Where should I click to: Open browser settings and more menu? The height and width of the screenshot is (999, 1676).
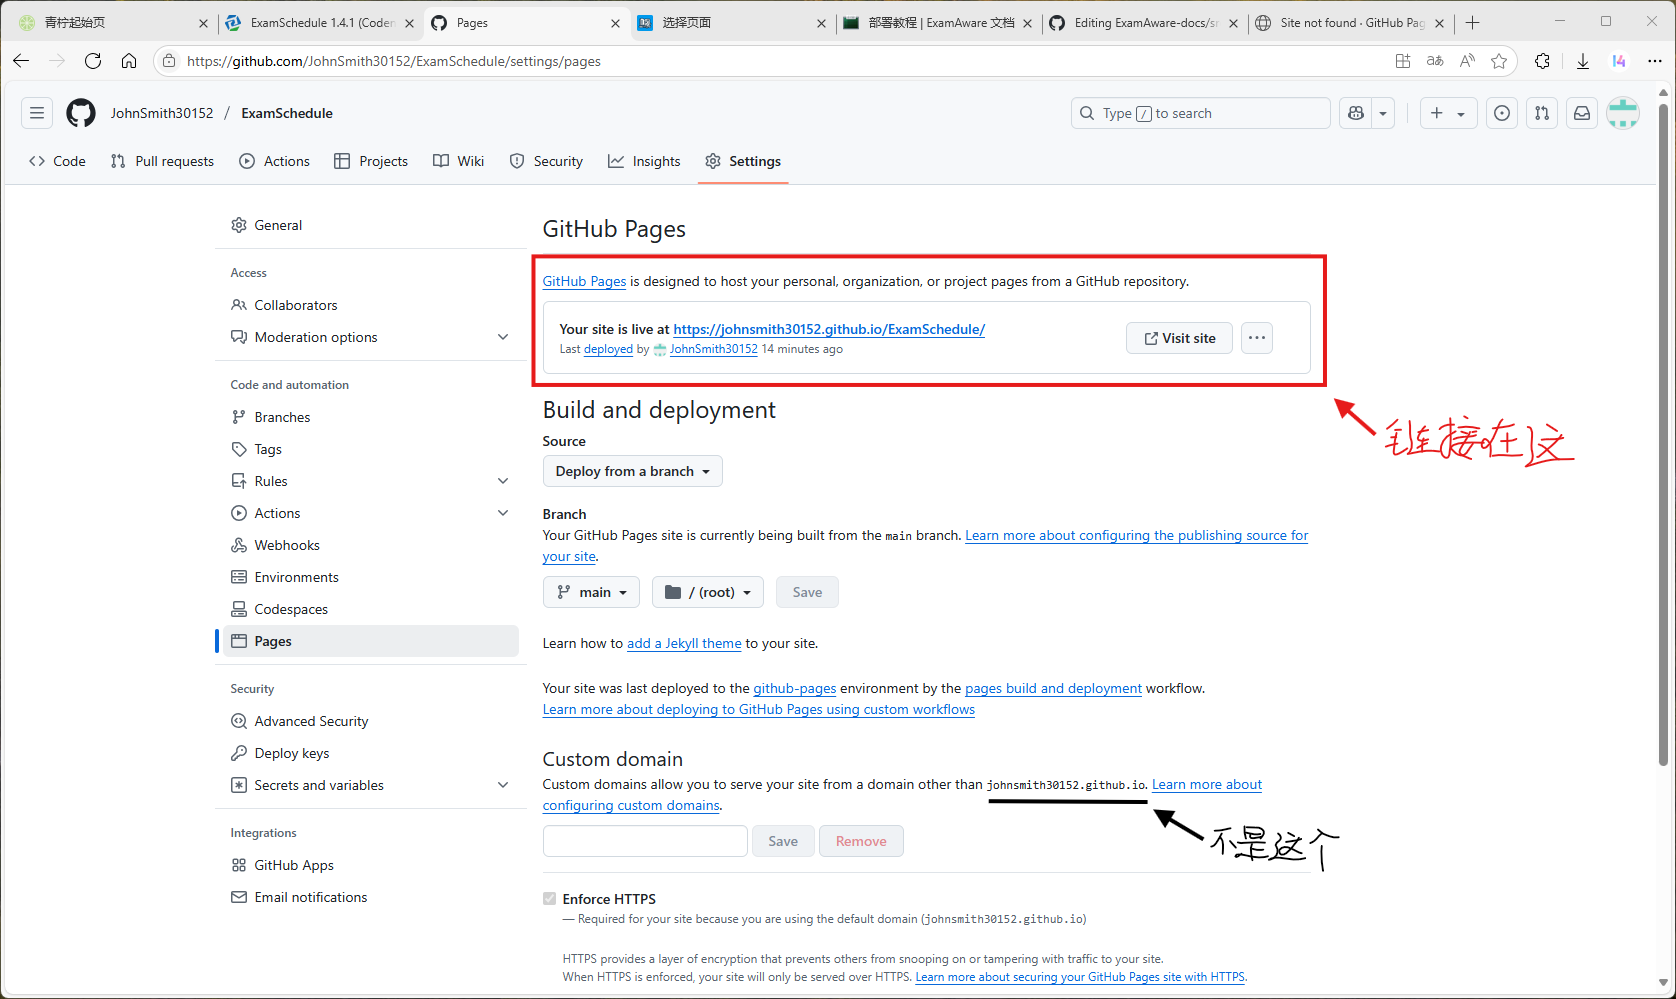[x=1655, y=61]
